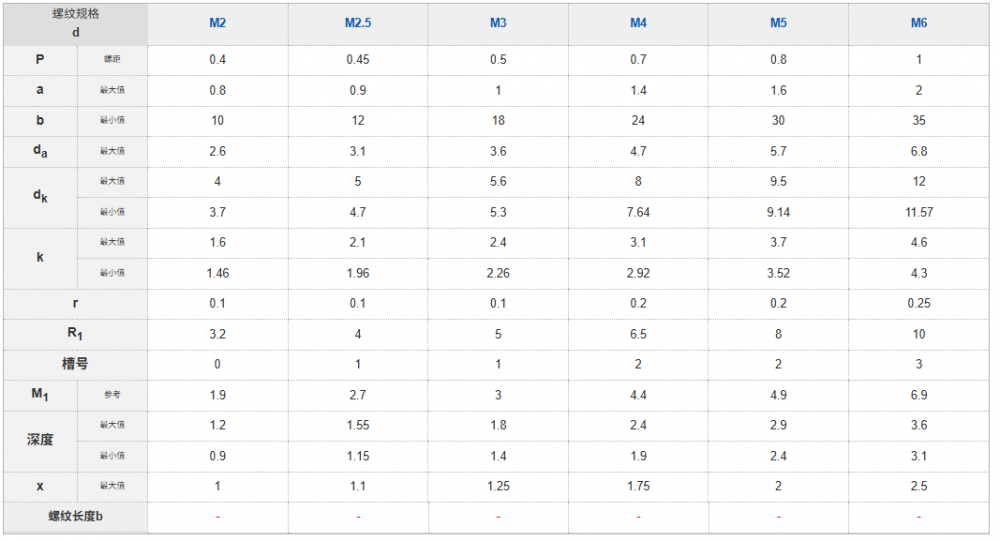Select the 9.14 cell under M5

click(778, 212)
